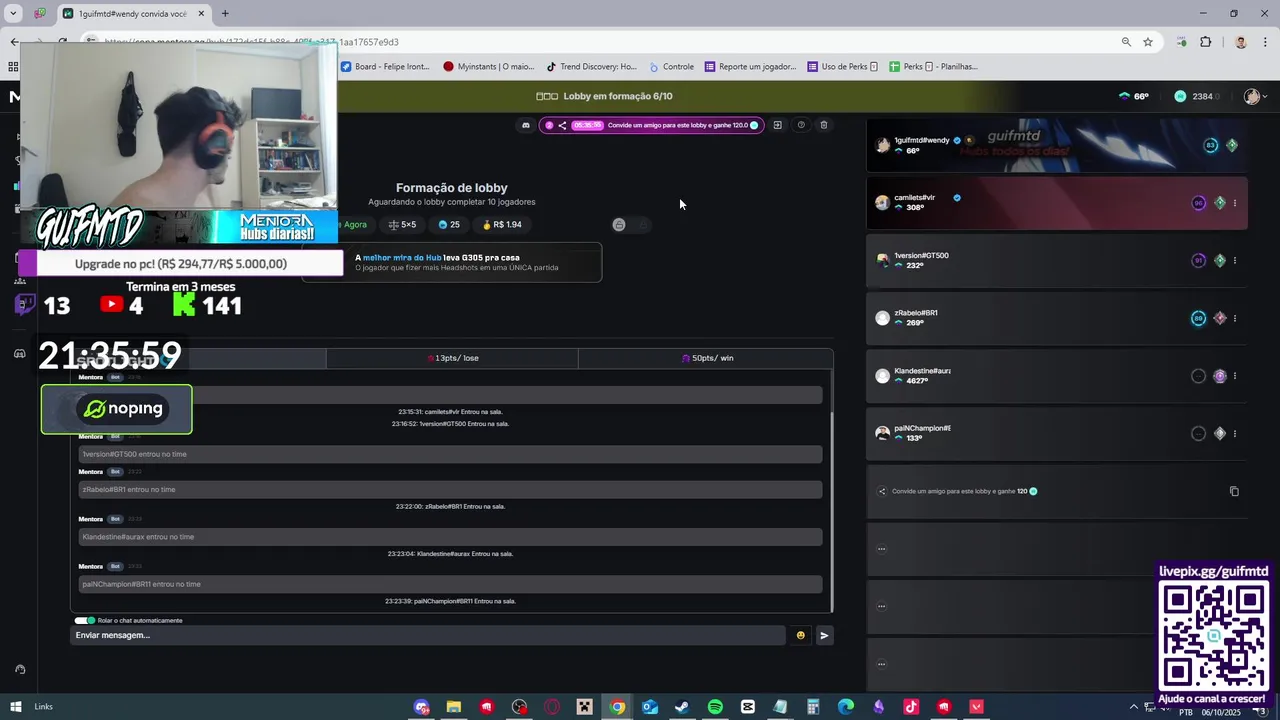Click the share icon beside invite row

(x=882, y=491)
